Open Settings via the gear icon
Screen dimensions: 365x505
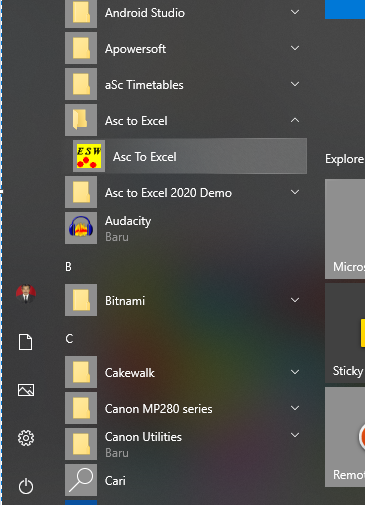tap(26, 438)
